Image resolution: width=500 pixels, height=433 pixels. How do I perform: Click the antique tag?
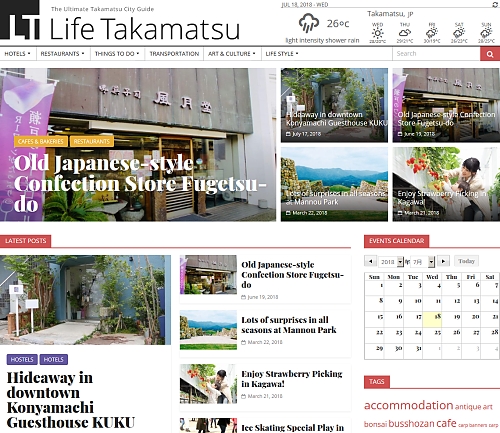[x=468, y=407]
